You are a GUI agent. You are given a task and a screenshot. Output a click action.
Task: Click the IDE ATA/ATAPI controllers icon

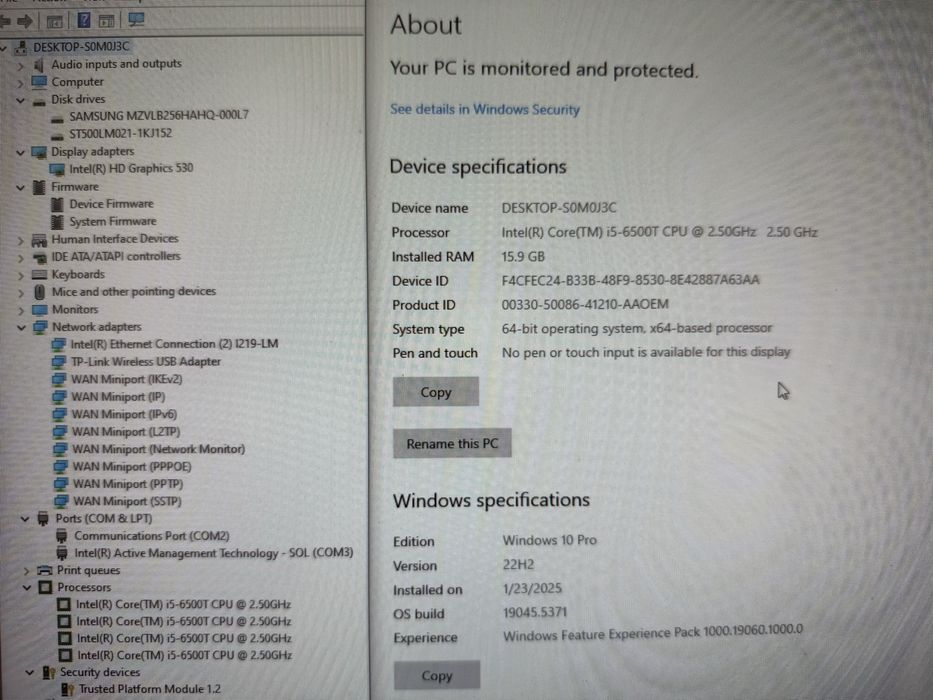click(40, 258)
